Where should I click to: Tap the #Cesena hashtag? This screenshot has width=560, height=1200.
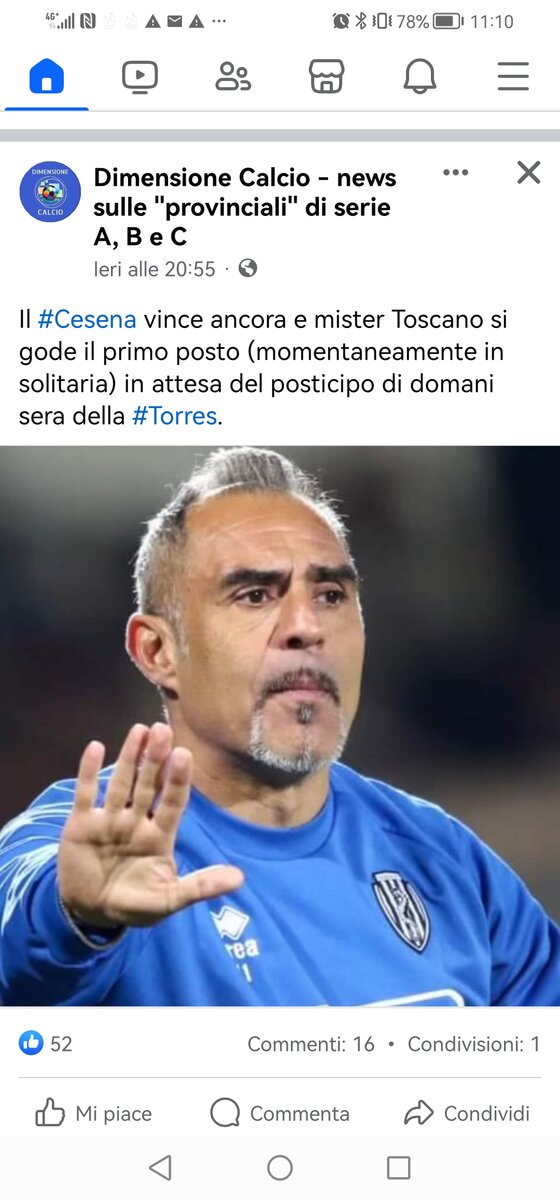click(87, 320)
